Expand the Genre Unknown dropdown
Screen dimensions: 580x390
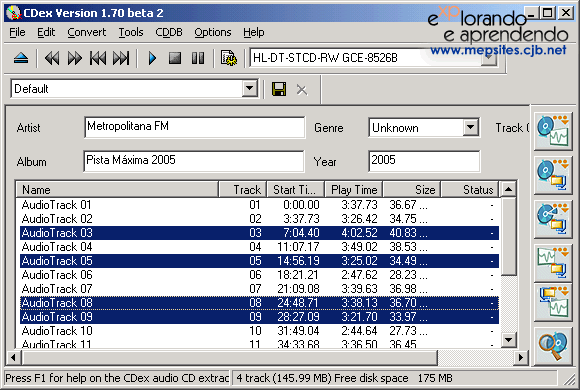(x=471, y=128)
